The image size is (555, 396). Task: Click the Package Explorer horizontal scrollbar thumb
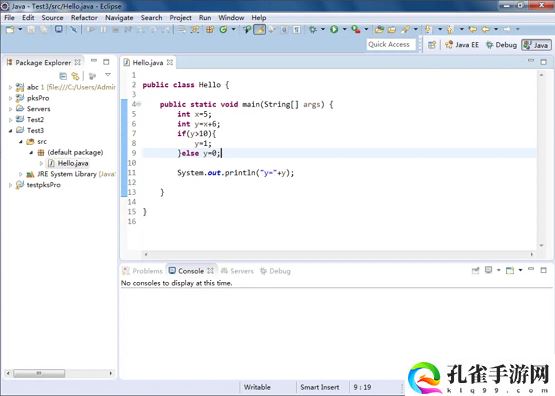(x=39, y=373)
